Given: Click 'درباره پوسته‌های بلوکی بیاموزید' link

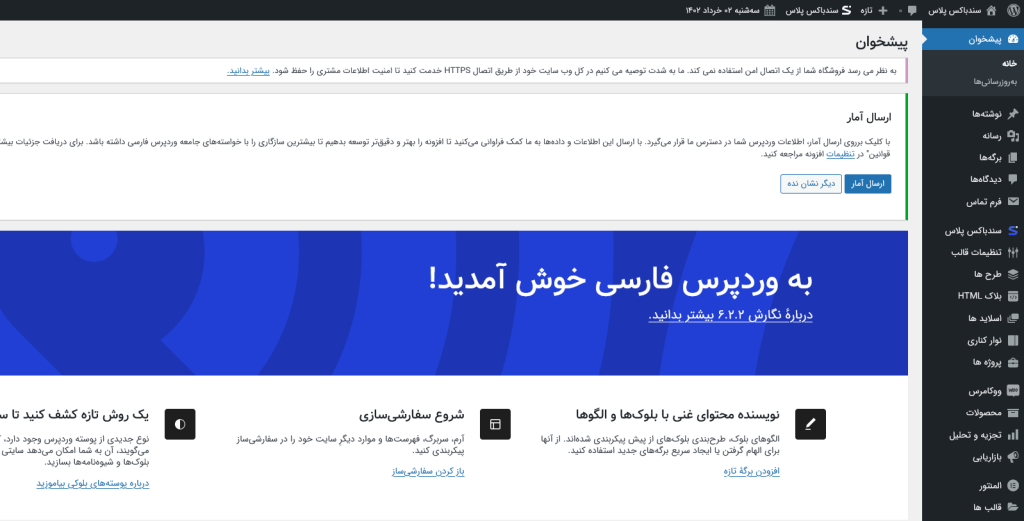Looking at the screenshot, I should (x=93, y=483).
